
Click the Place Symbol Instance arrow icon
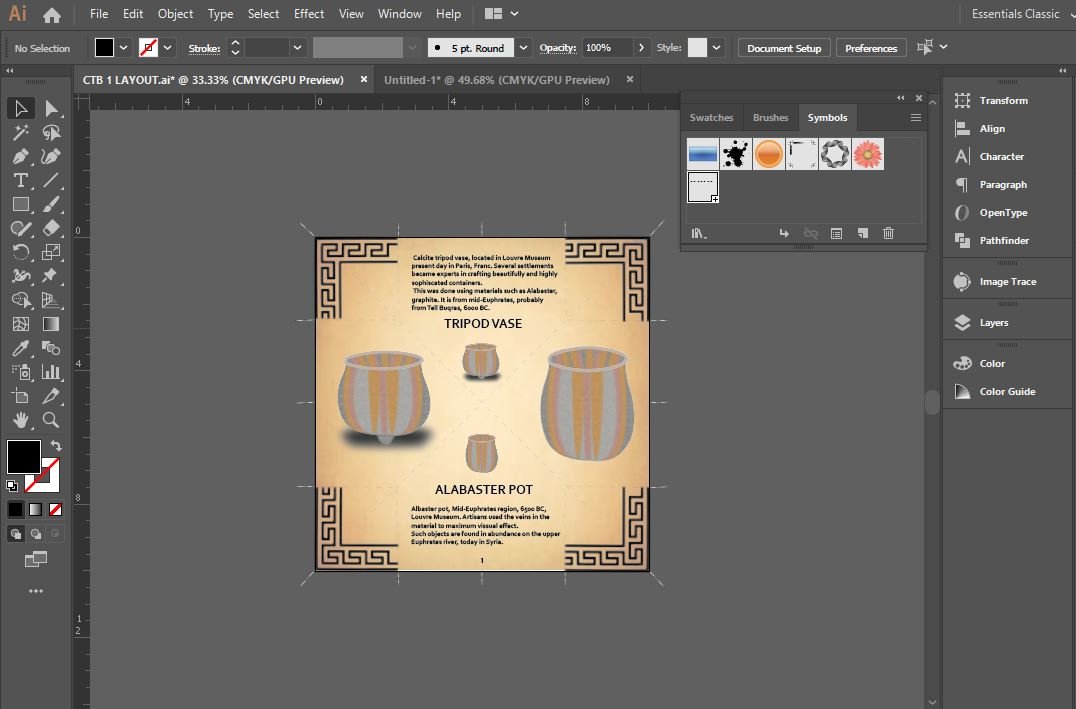click(x=785, y=233)
